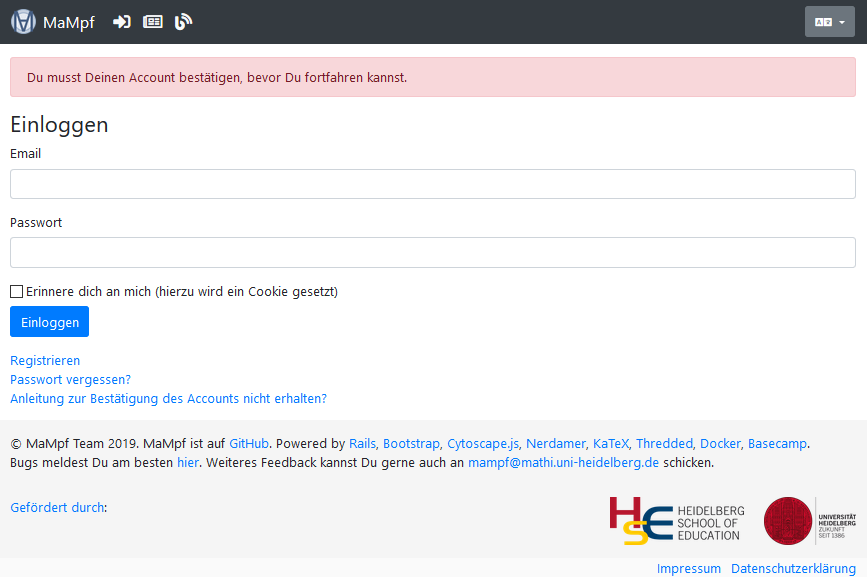The image size is (867, 578).
Task: Click the account confirmation alert message
Action: click(433, 77)
